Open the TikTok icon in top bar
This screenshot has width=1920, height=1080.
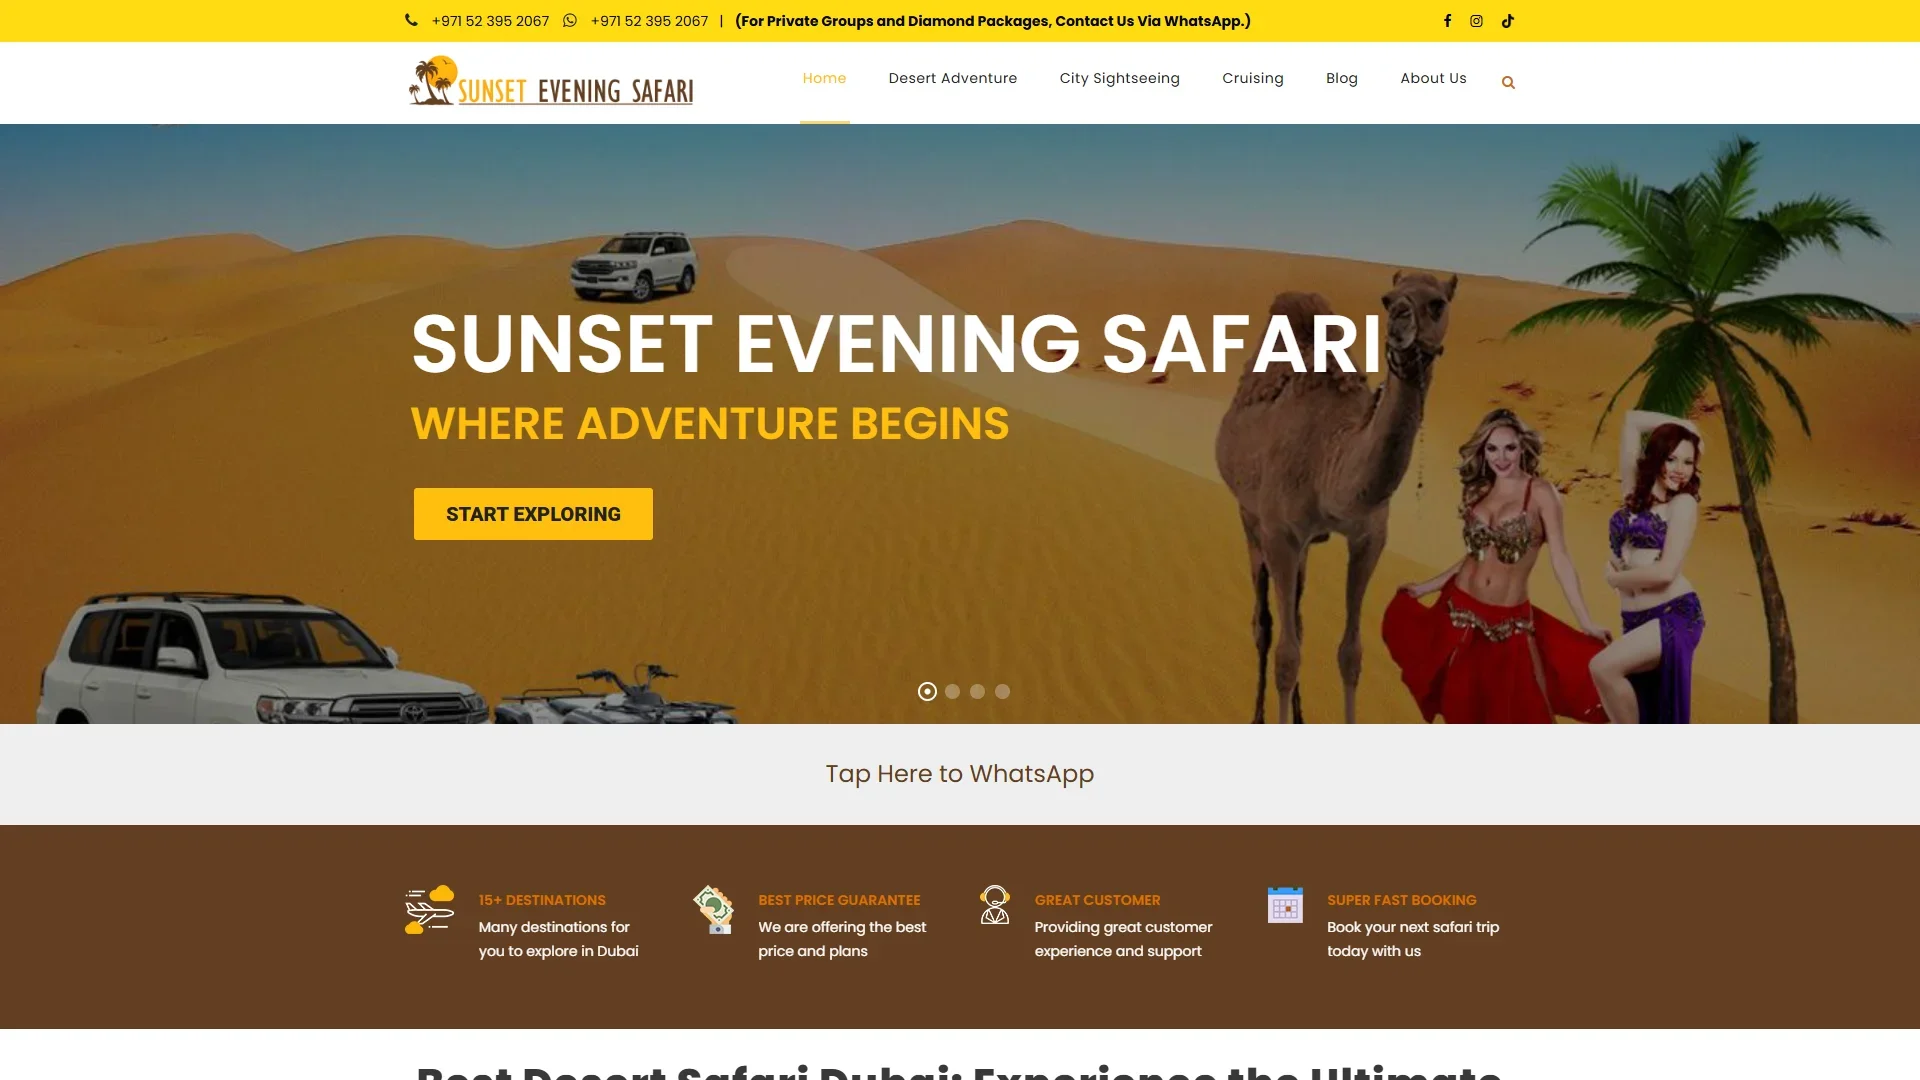click(1507, 21)
